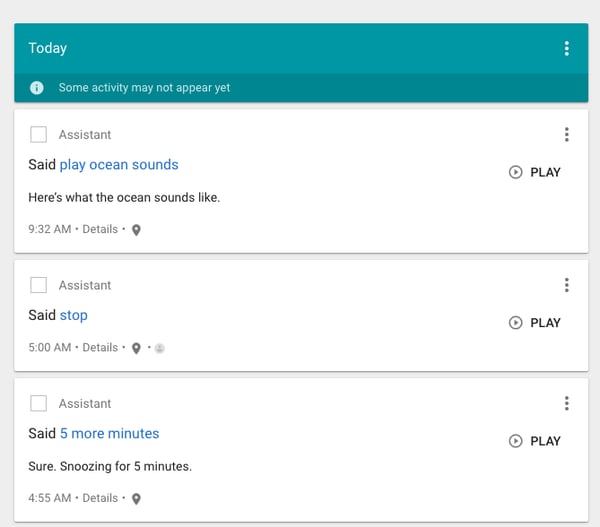Open the stop query link
Screen dimensions: 600x527
tap(74, 315)
